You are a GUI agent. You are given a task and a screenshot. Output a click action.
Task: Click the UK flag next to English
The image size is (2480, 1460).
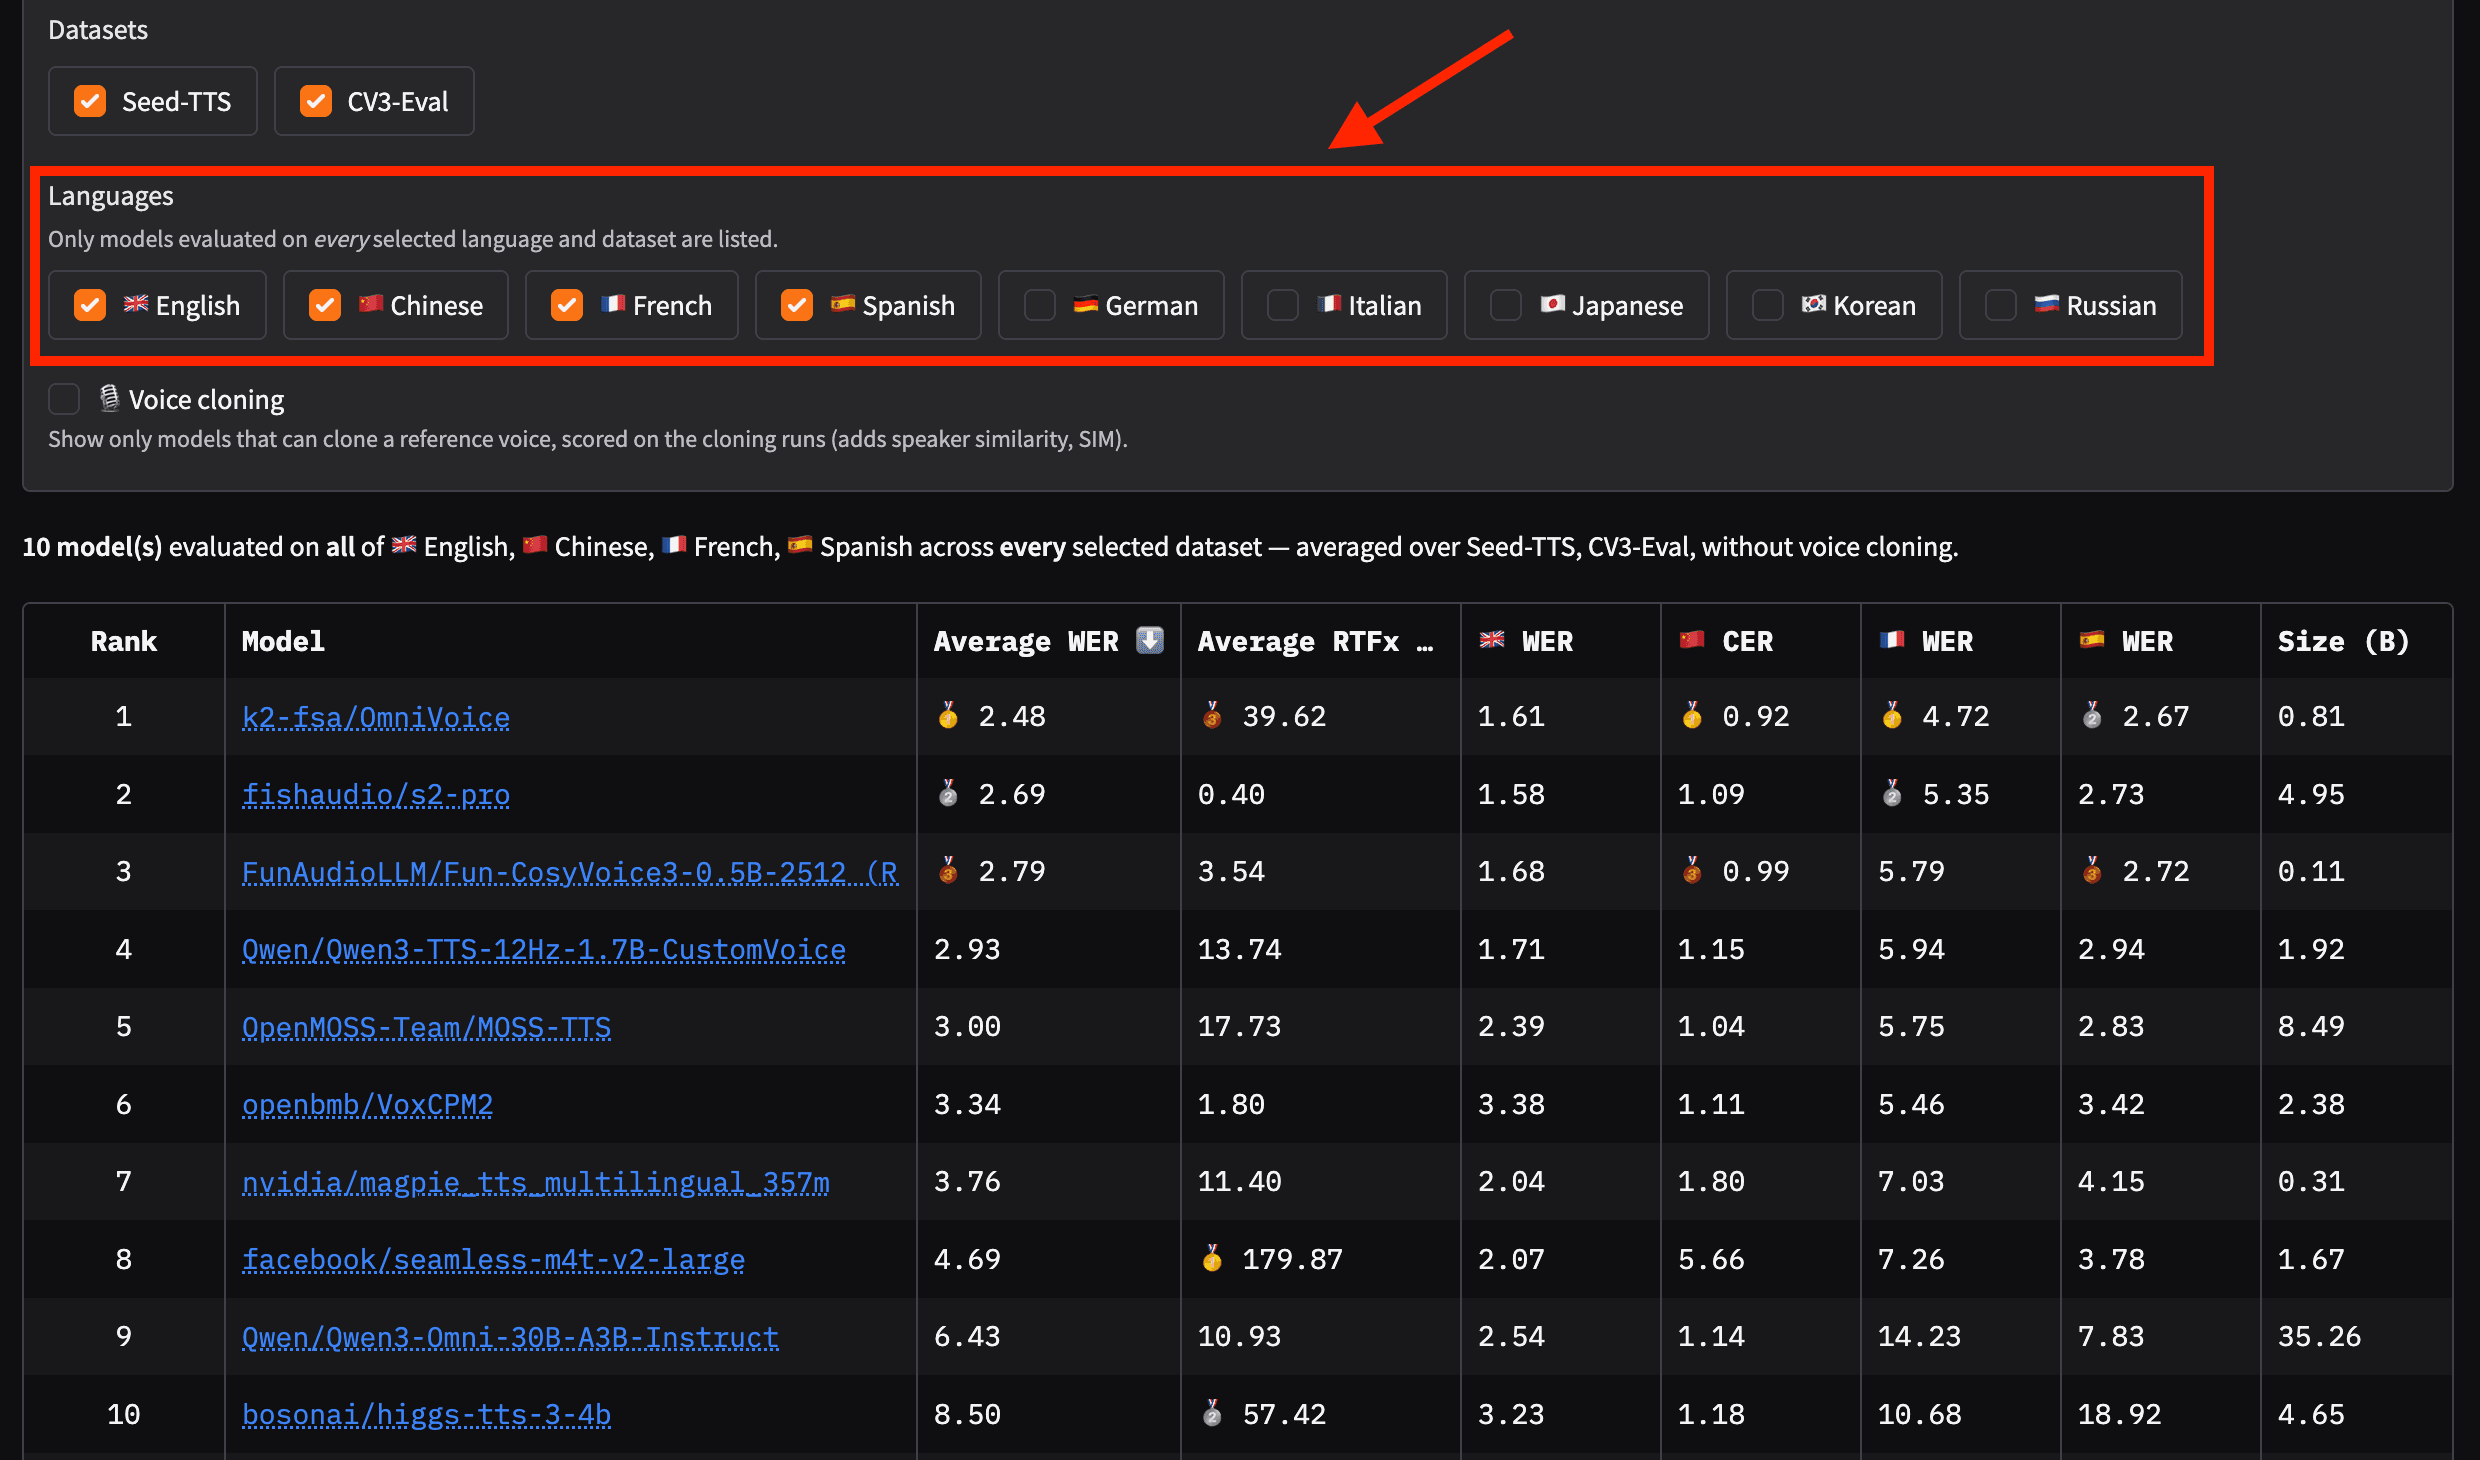click(136, 304)
